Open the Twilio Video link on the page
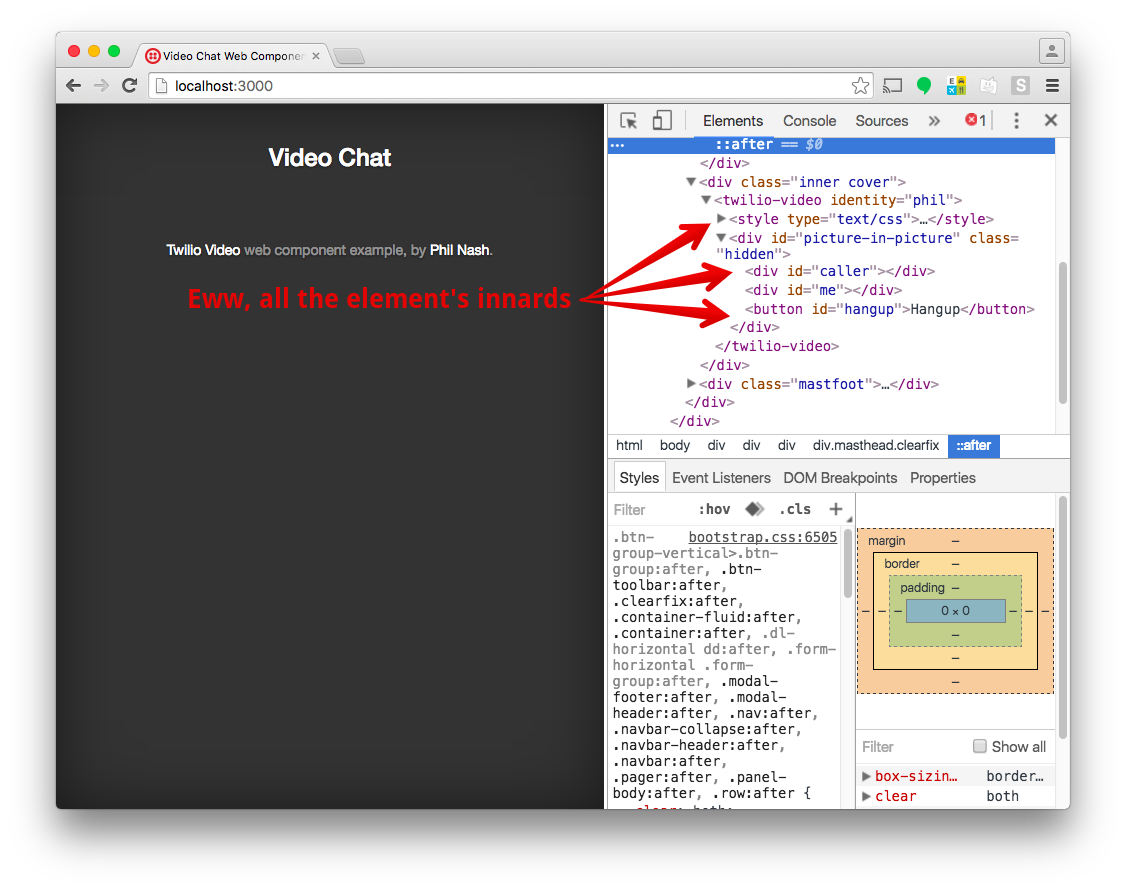The width and height of the screenshot is (1126, 889). (x=203, y=250)
